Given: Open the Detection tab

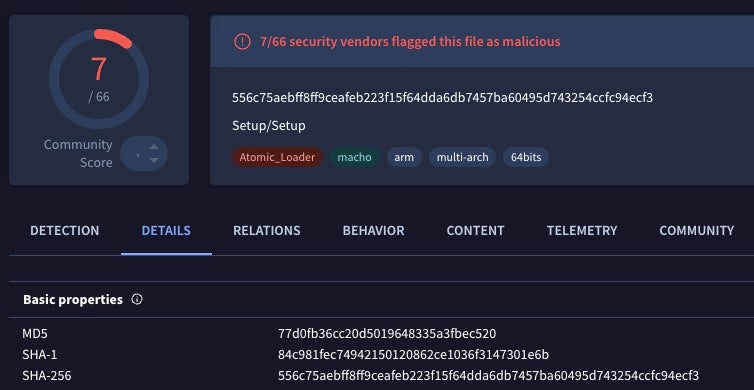Looking at the screenshot, I should [x=65, y=231].
